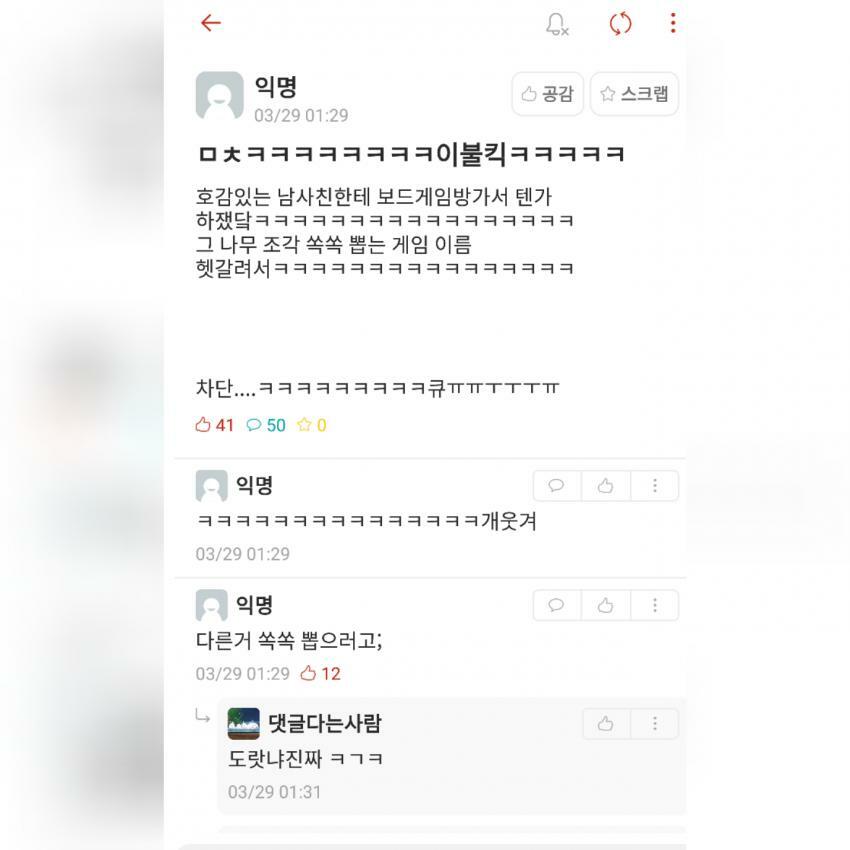Refresh the post with the circular arrows
The image size is (850, 850).
[620, 23]
